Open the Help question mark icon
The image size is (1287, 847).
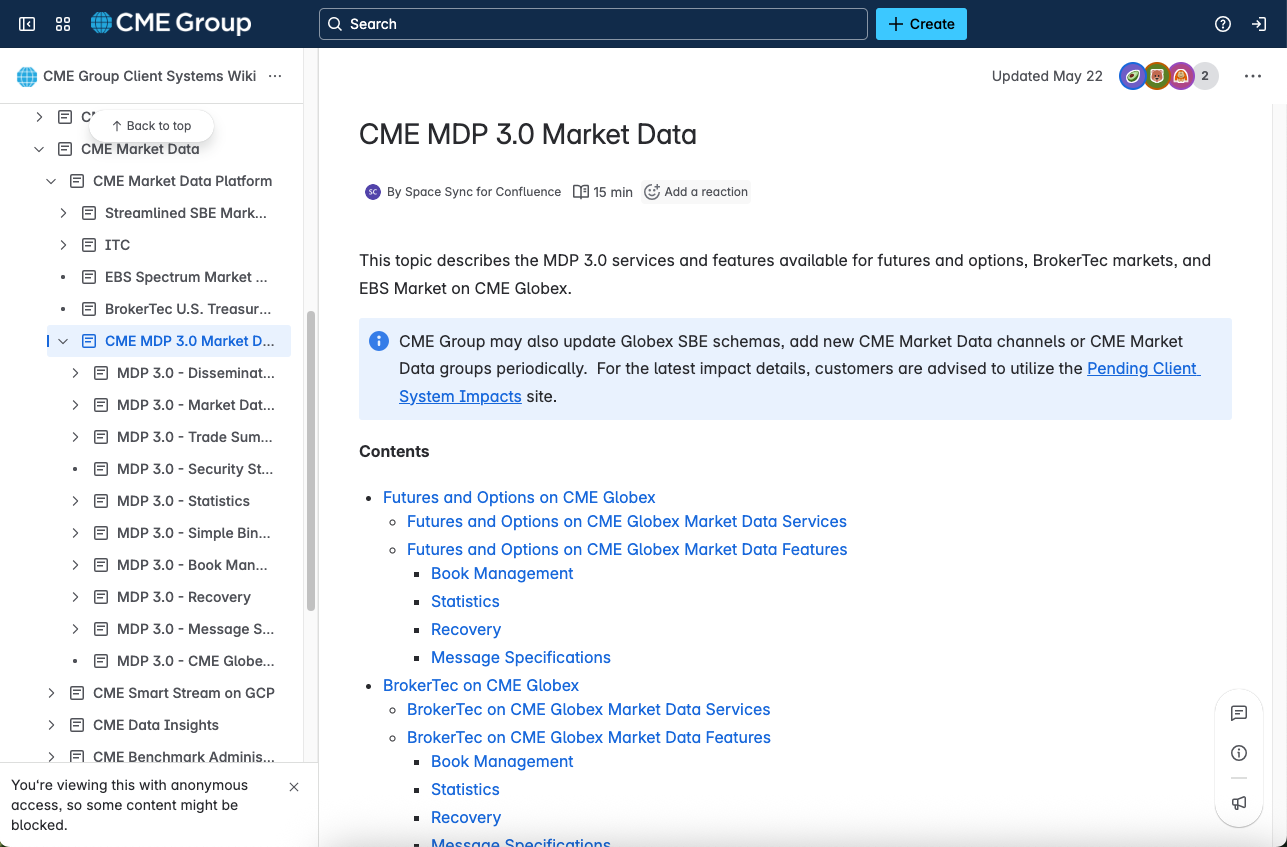tap(1222, 23)
